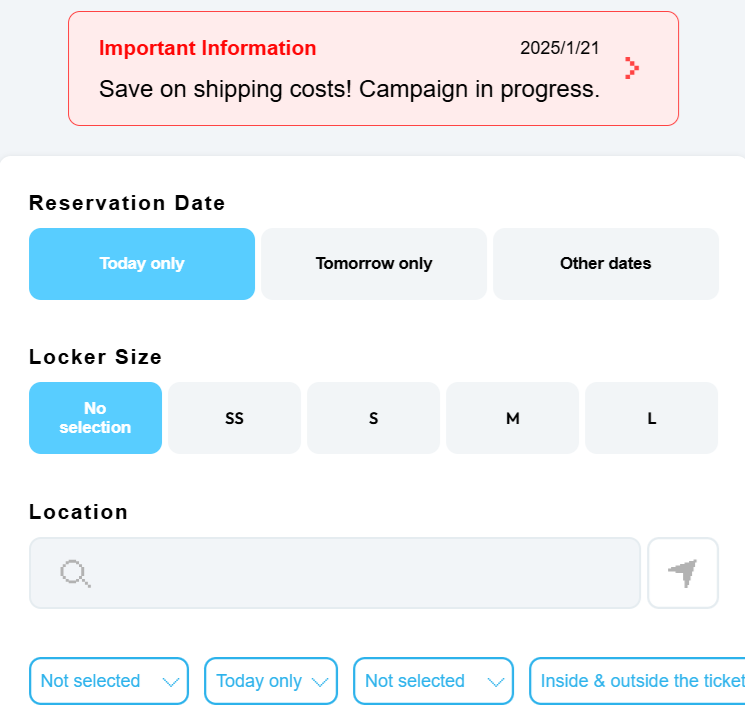Screen dimensions: 745x725
Task: Pick Other dates for reservation
Action: (605, 264)
